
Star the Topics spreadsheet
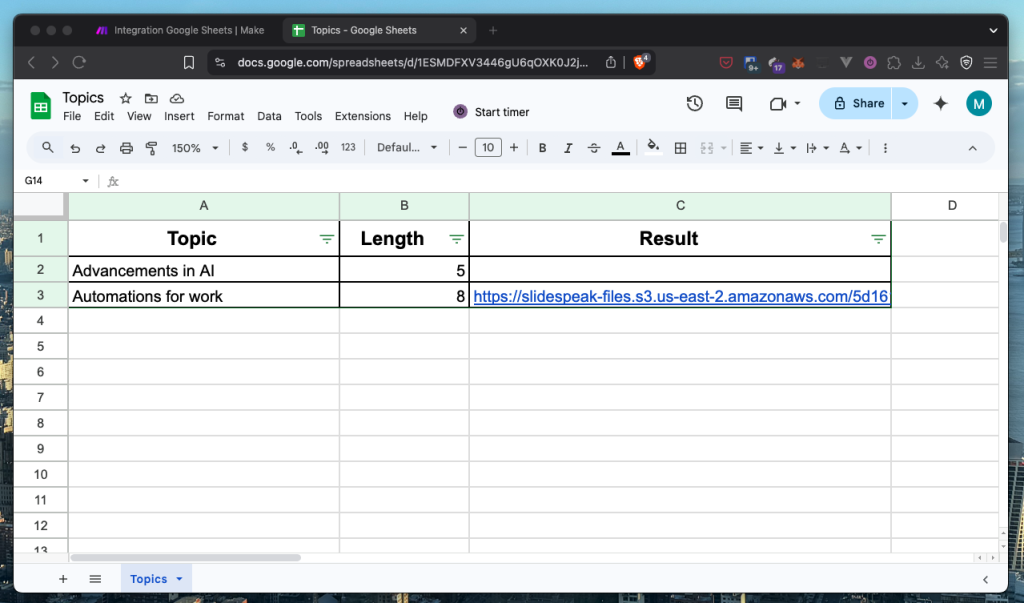click(x=126, y=98)
